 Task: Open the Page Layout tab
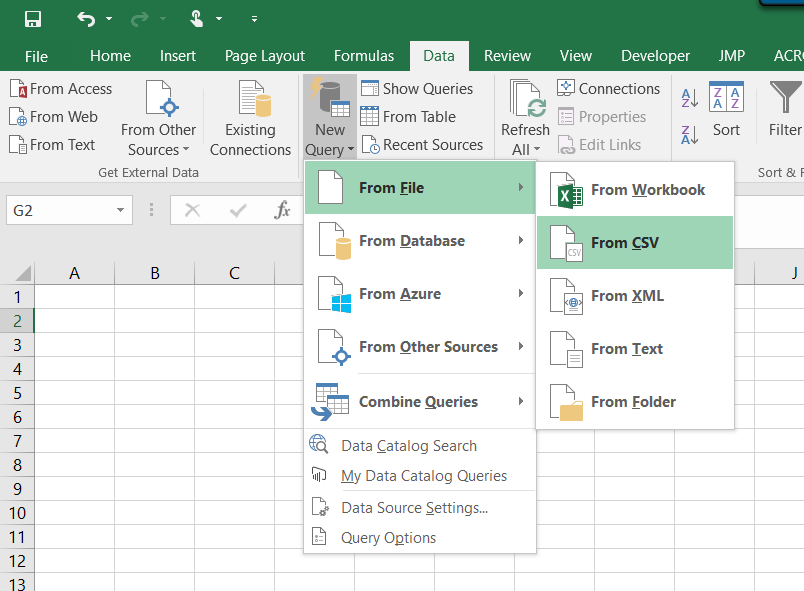pos(265,56)
